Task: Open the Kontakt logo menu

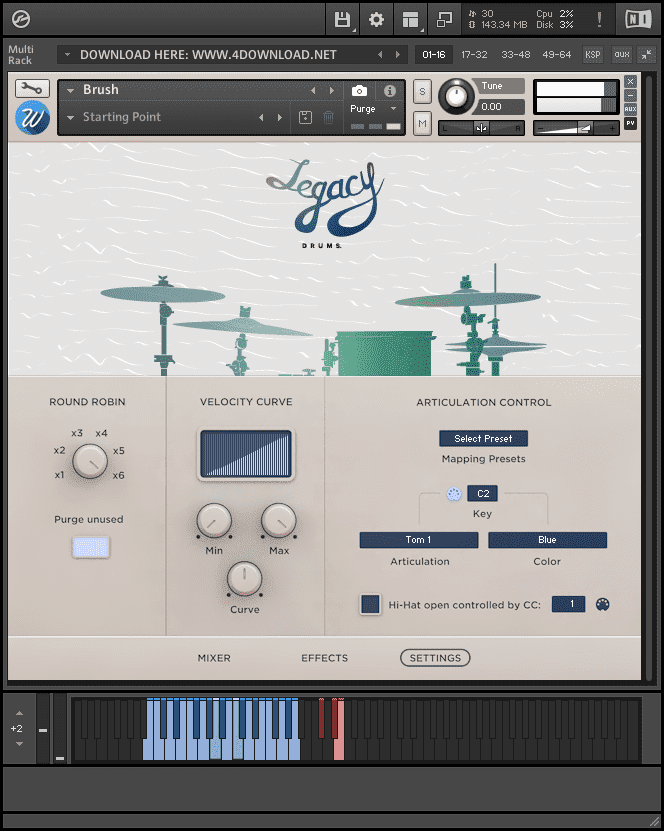Action: pyautogui.click(x=21, y=19)
